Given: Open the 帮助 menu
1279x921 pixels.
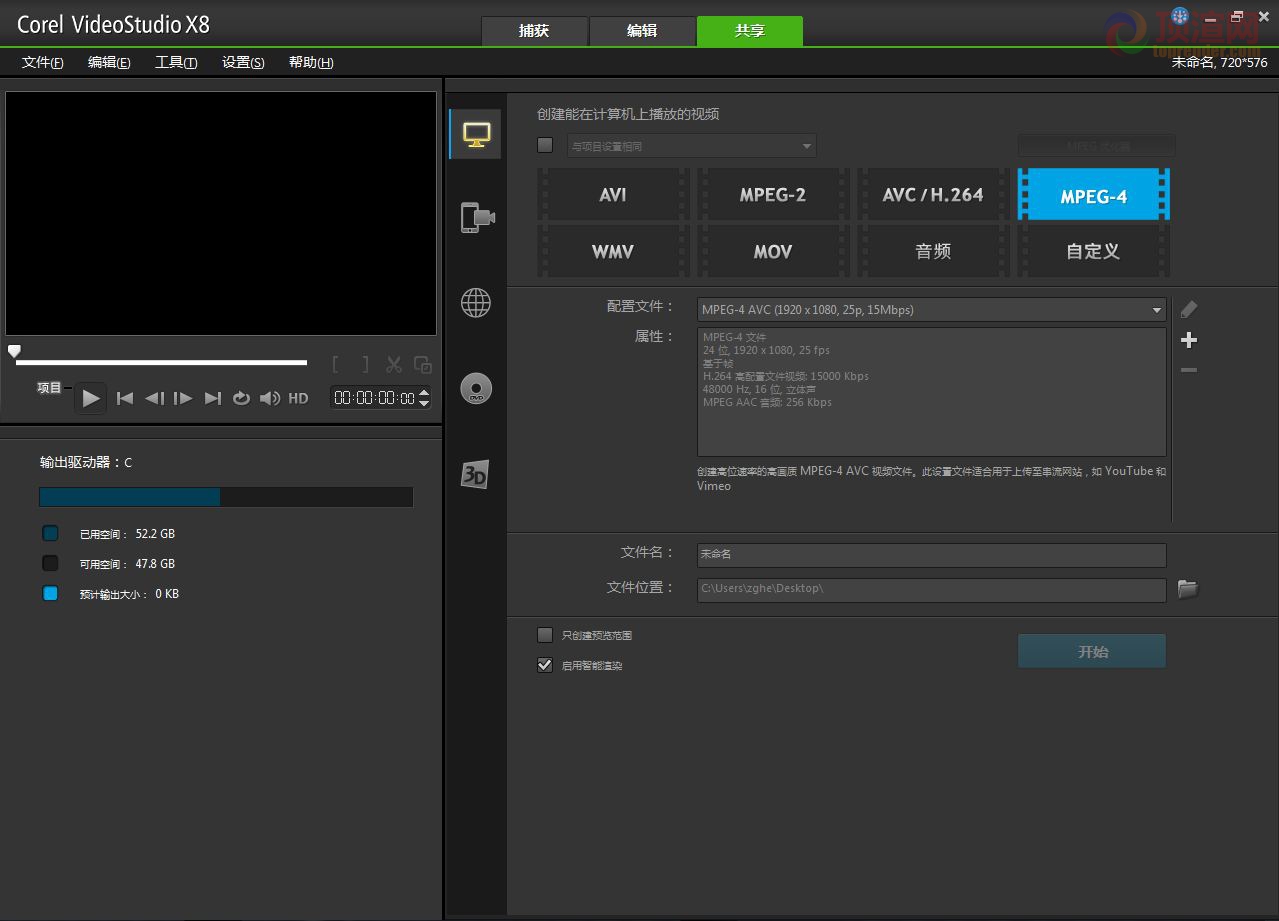Looking at the screenshot, I should [311, 62].
